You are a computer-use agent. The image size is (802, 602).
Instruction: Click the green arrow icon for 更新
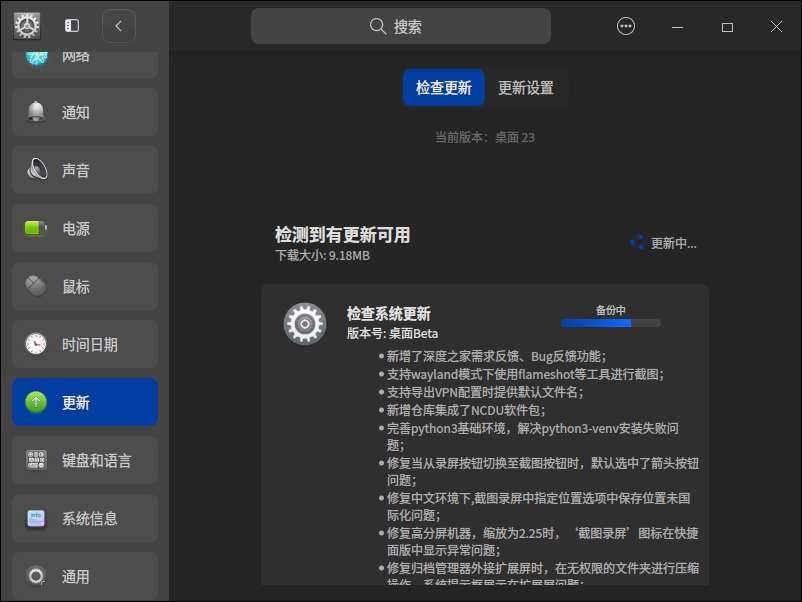(36, 402)
